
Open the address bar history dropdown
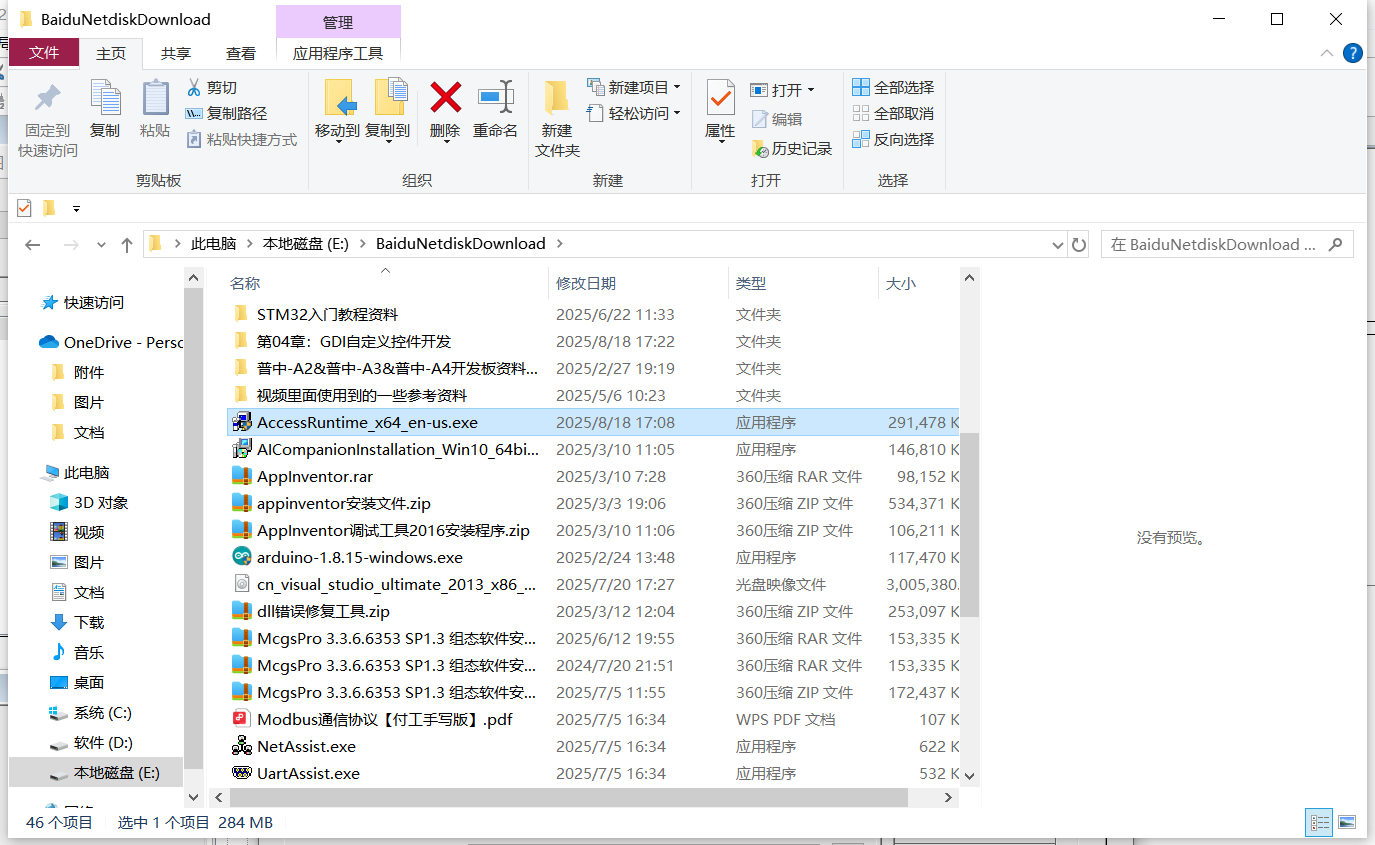click(1059, 244)
